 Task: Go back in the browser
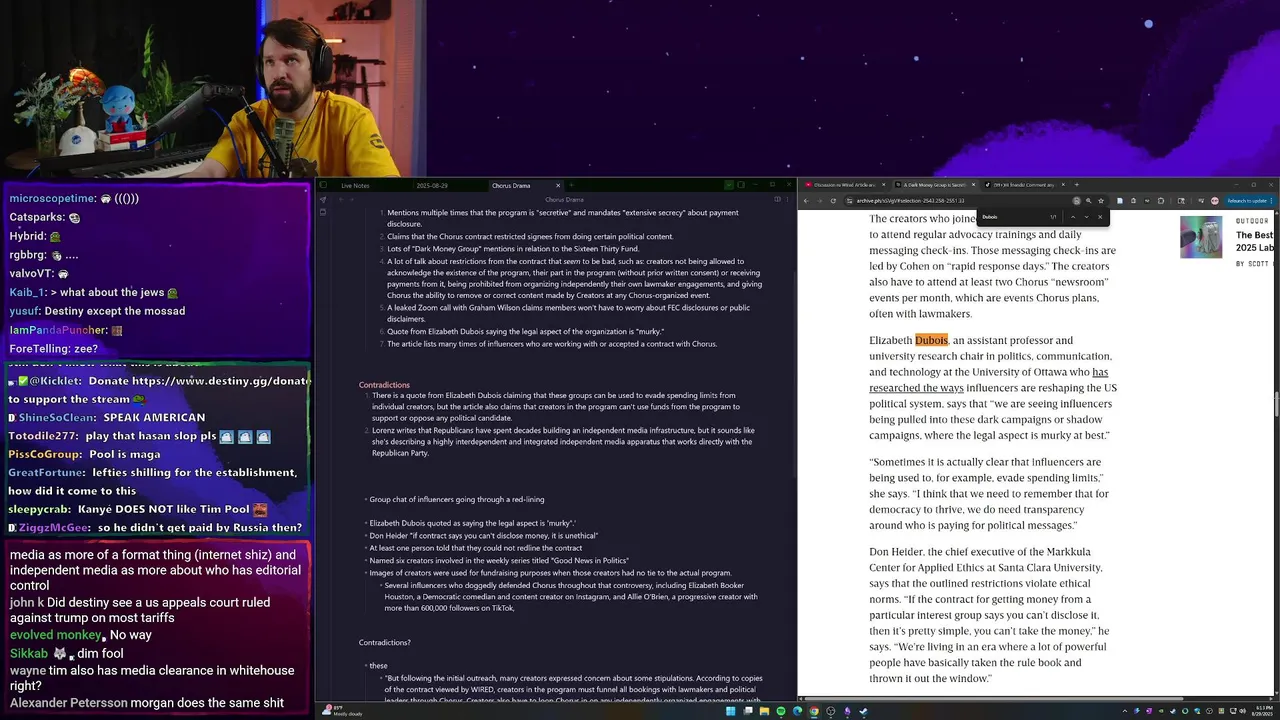click(806, 201)
